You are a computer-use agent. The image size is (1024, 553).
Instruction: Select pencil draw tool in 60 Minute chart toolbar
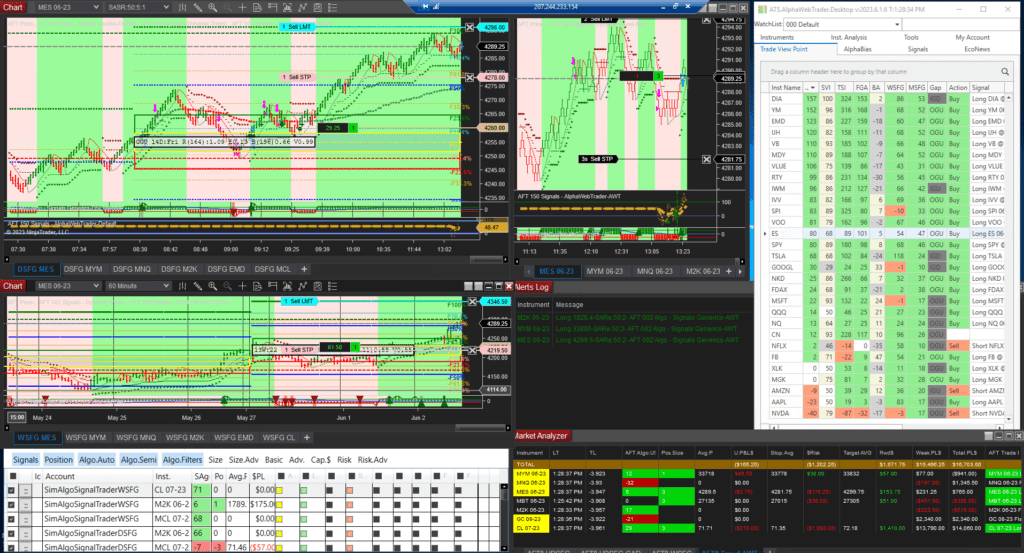click(197, 286)
